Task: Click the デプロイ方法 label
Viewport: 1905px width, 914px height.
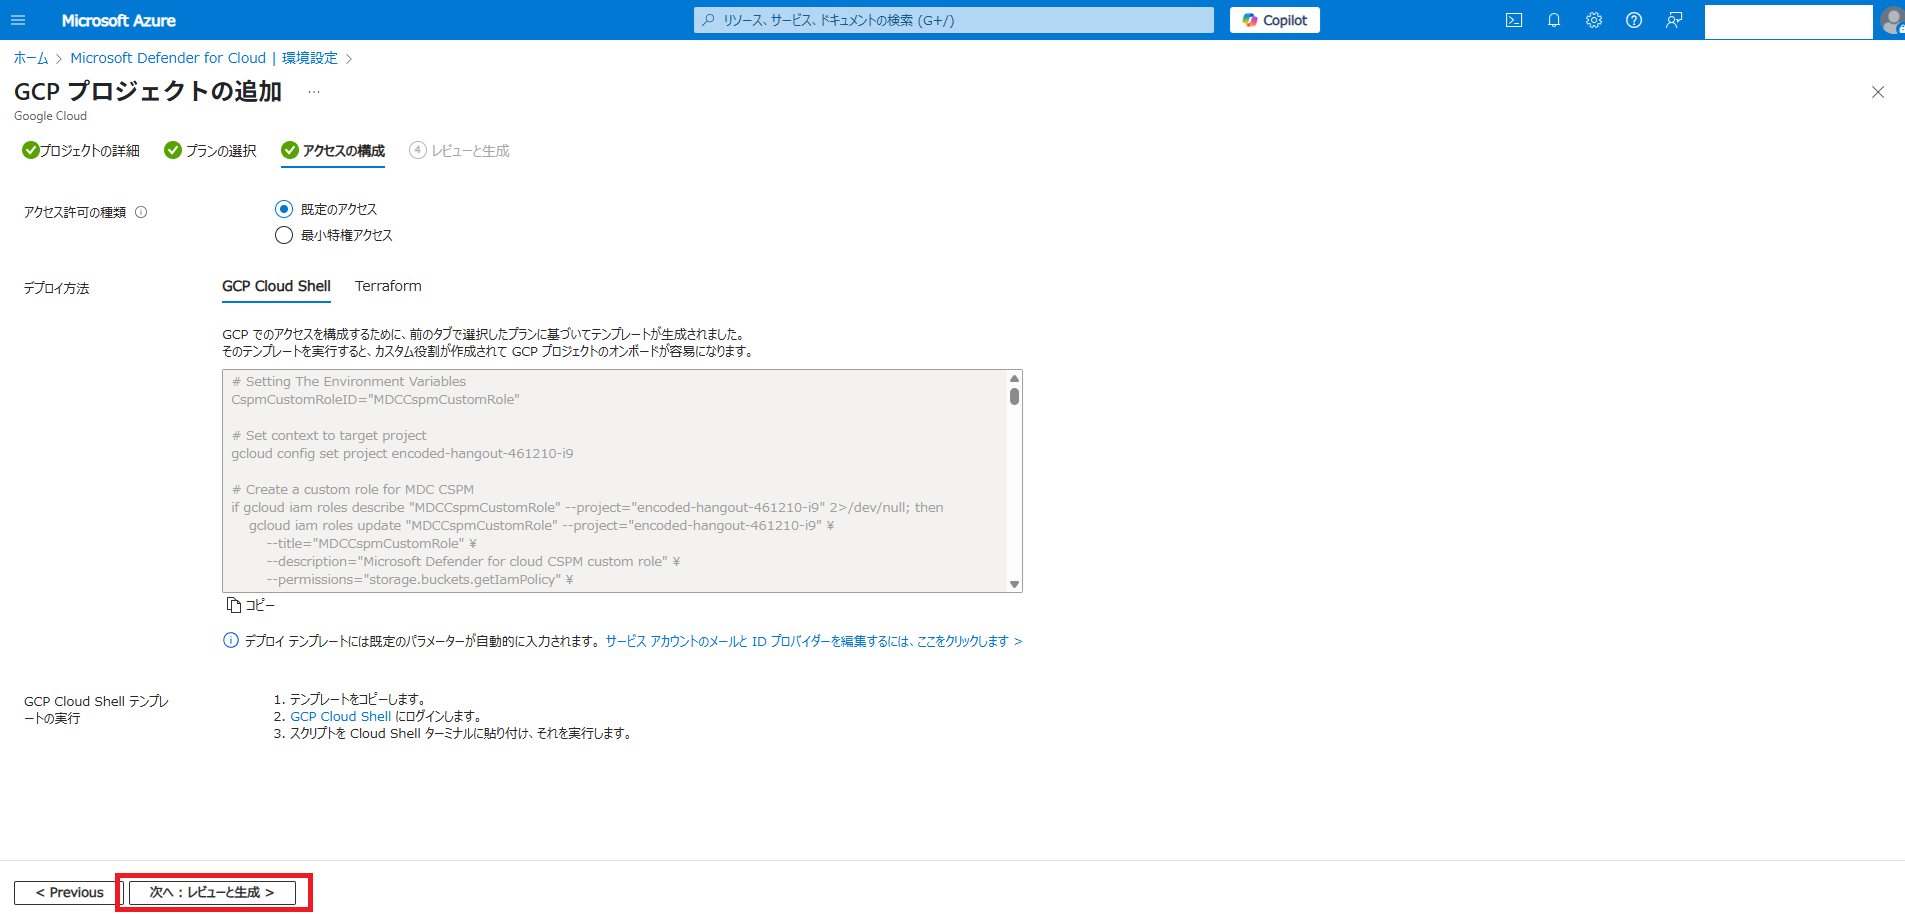Action: [x=57, y=288]
